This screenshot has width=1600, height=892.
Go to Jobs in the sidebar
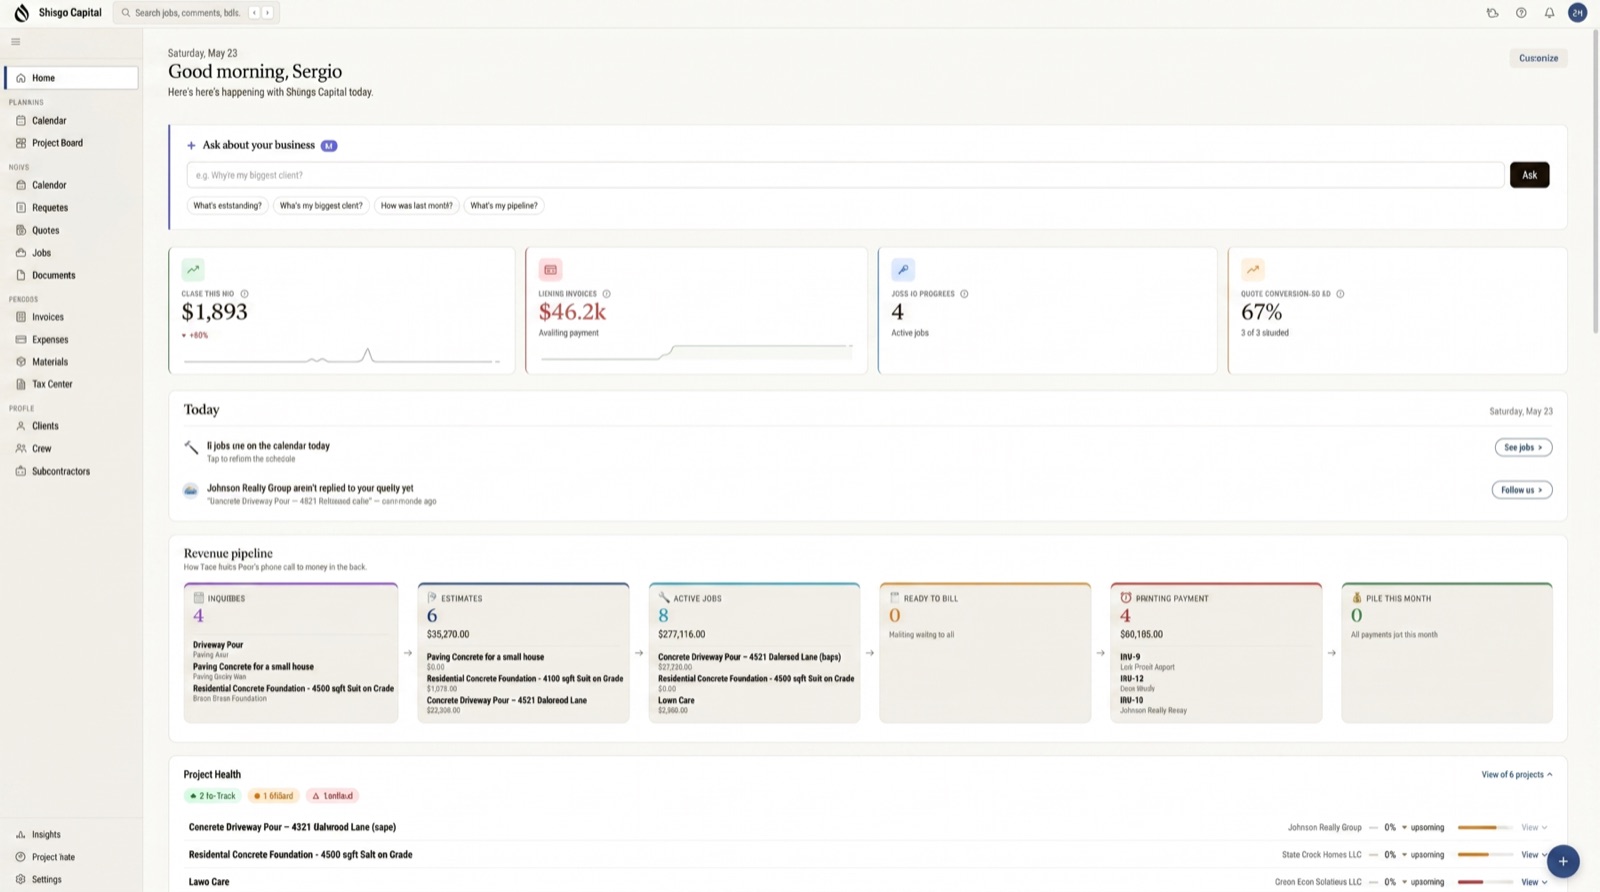pos(70,253)
